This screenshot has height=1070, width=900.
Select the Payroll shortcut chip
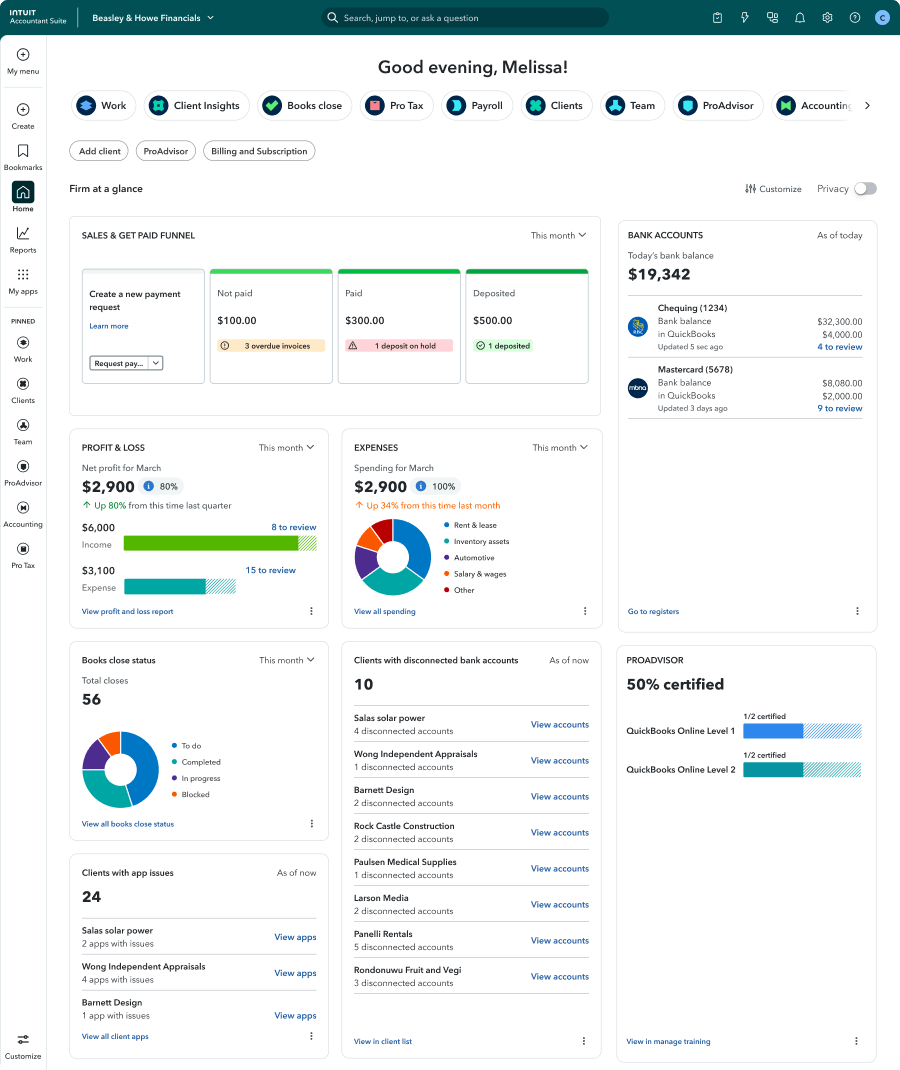[477, 105]
